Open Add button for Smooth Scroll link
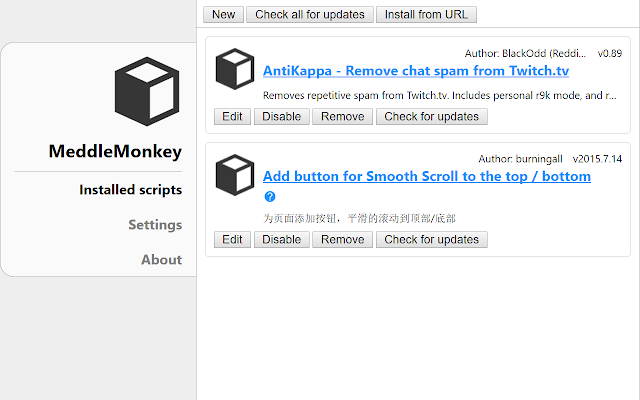640x400 pixels. click(x=426, y=176)
